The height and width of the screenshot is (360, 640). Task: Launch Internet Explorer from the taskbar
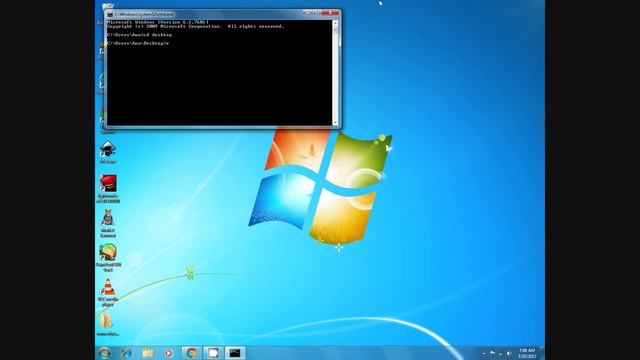click(x=126, y=353)
